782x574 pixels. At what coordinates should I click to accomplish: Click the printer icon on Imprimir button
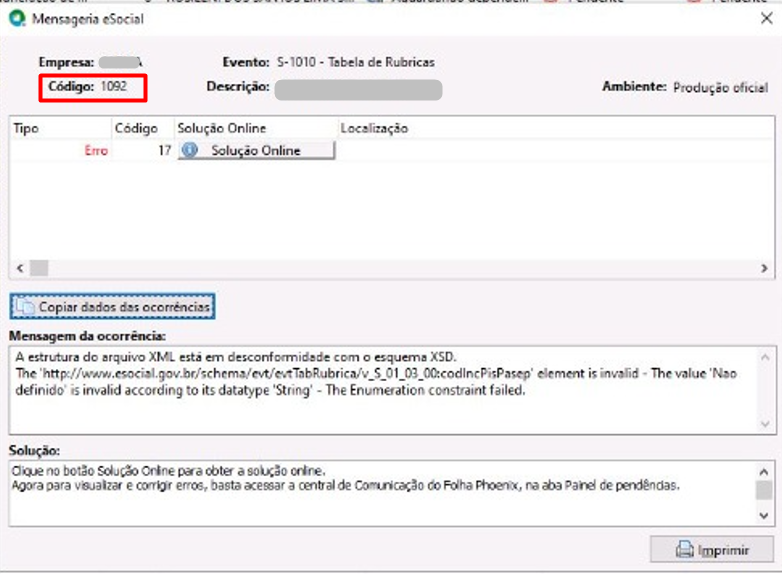684,549
